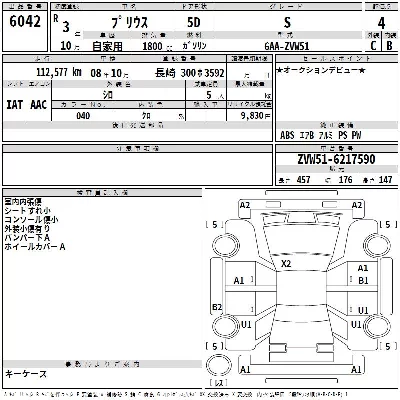Click the 08 inspection year value
The width and height of the screenshot is (400, 400).
click(x=96, y=73)
